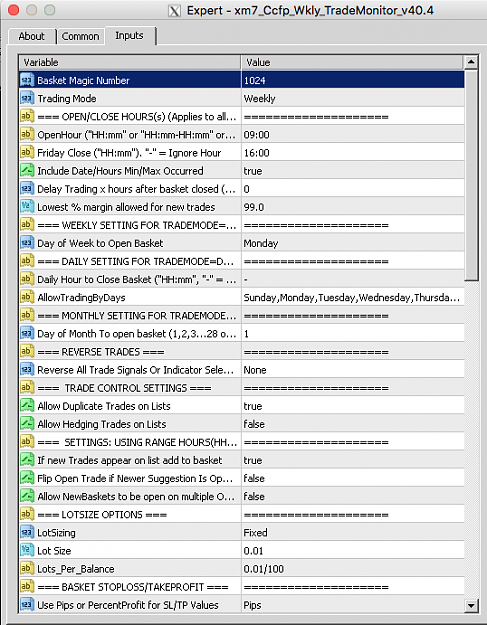The image size is (487, 625).
Task: Click the integer icon beside LotSizing
Action: (x=27, y=532)
